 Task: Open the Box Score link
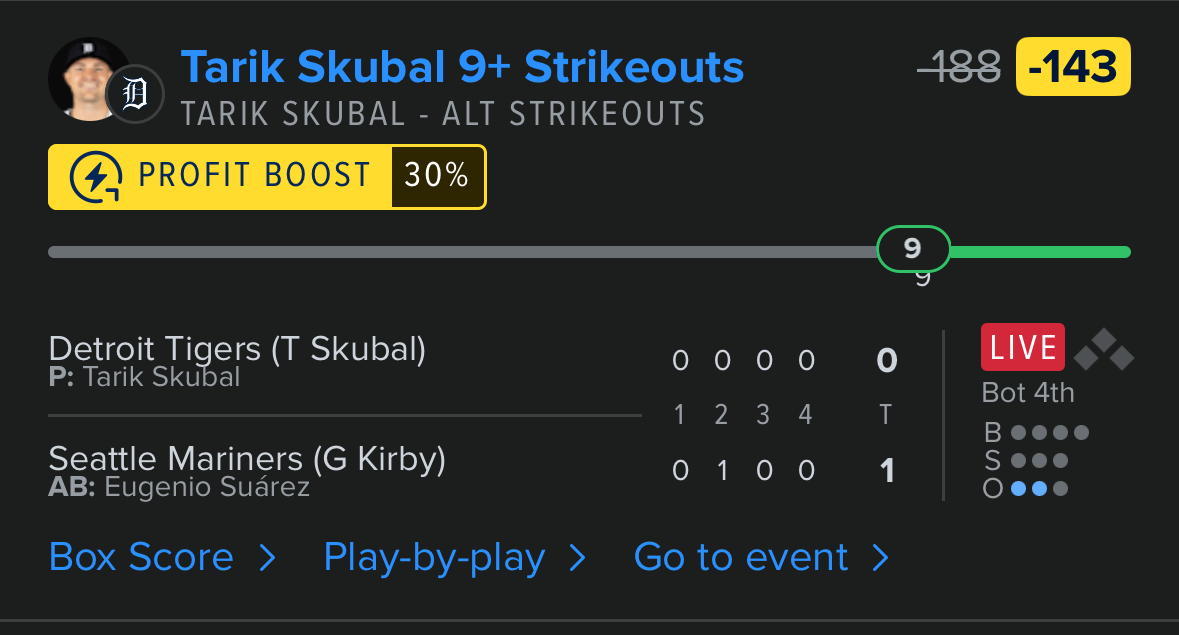point(141,557)
